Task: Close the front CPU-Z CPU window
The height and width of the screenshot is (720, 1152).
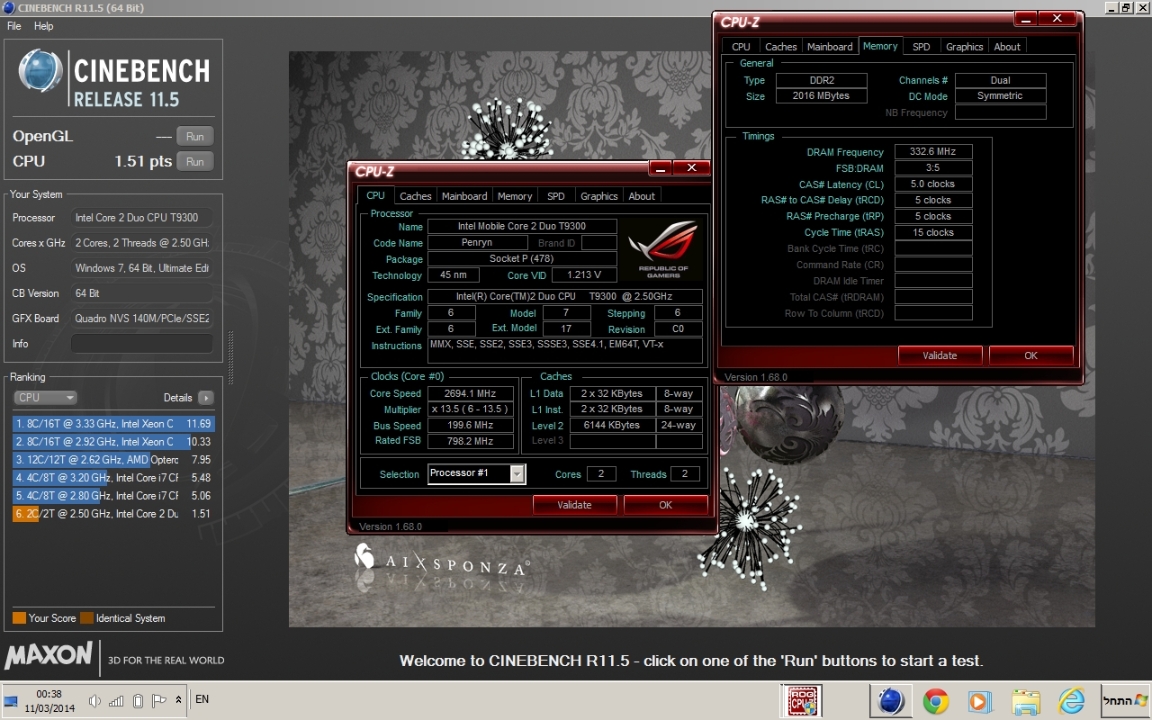Action: [691, 168]
